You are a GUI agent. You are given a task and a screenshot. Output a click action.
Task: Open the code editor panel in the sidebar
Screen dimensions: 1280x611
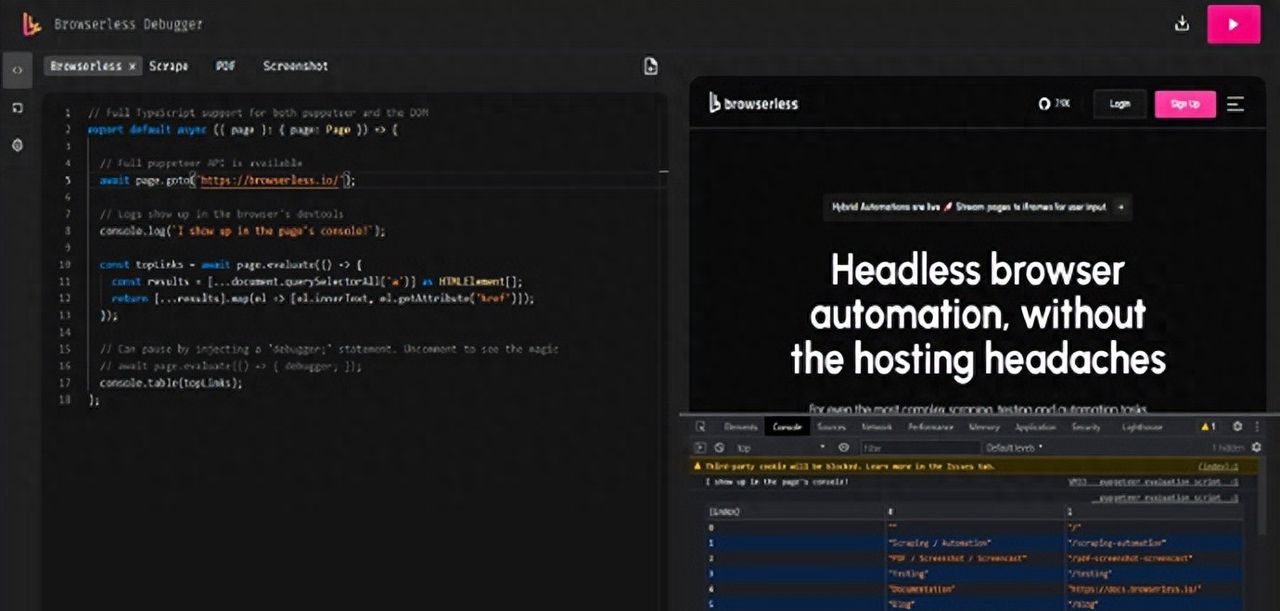(16, 70)
